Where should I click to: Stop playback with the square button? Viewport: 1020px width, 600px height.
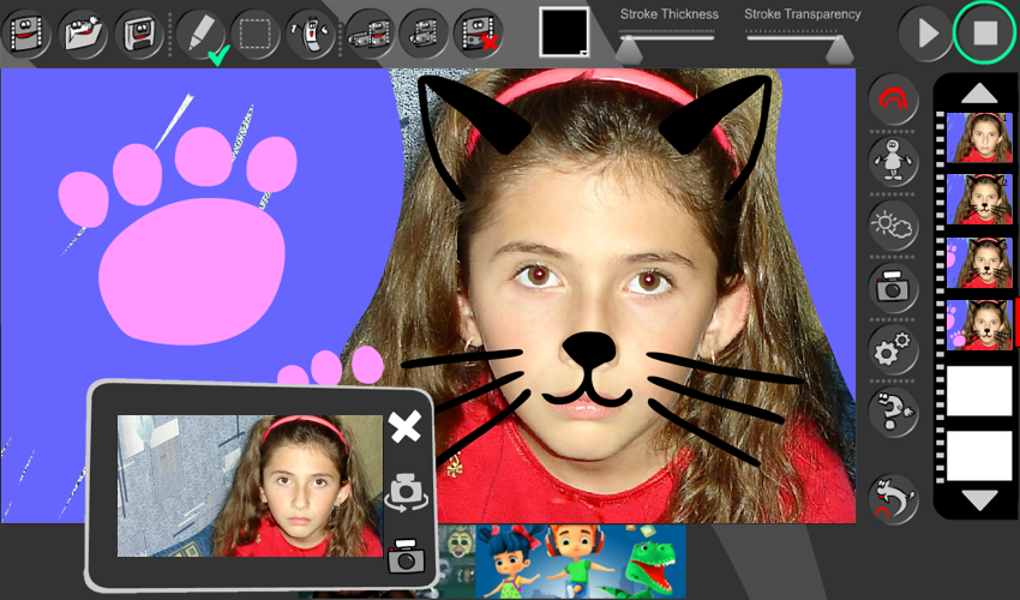tap(985, 33)
